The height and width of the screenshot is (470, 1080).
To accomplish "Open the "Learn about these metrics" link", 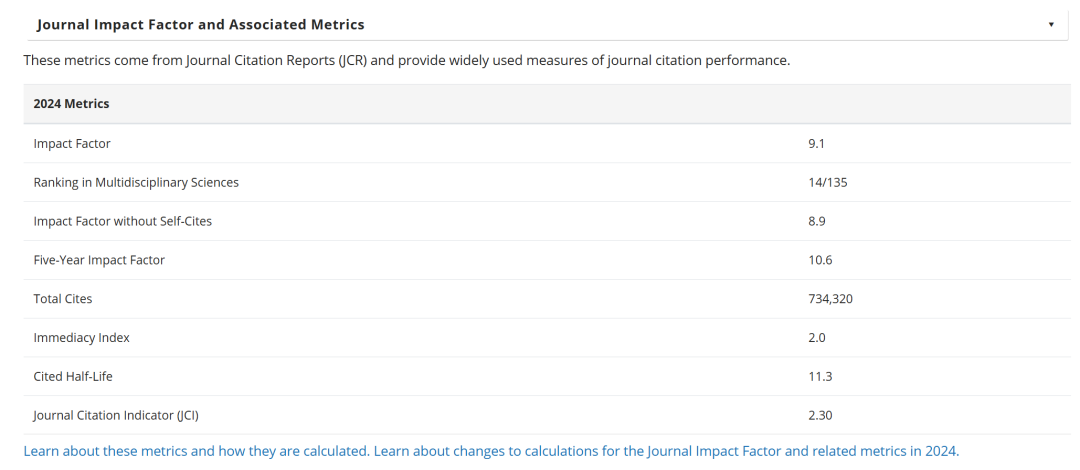I will (x=196, y=451).
